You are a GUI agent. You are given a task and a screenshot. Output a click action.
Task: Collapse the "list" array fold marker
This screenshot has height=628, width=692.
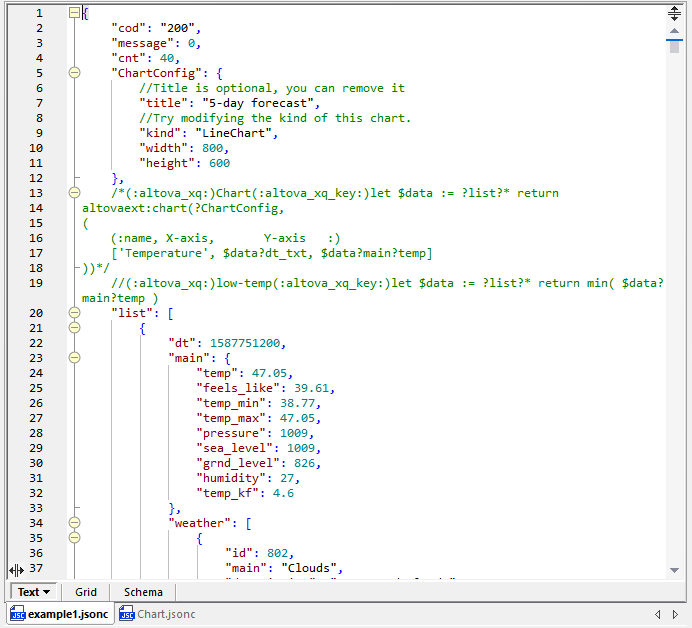tap(74, 313)
